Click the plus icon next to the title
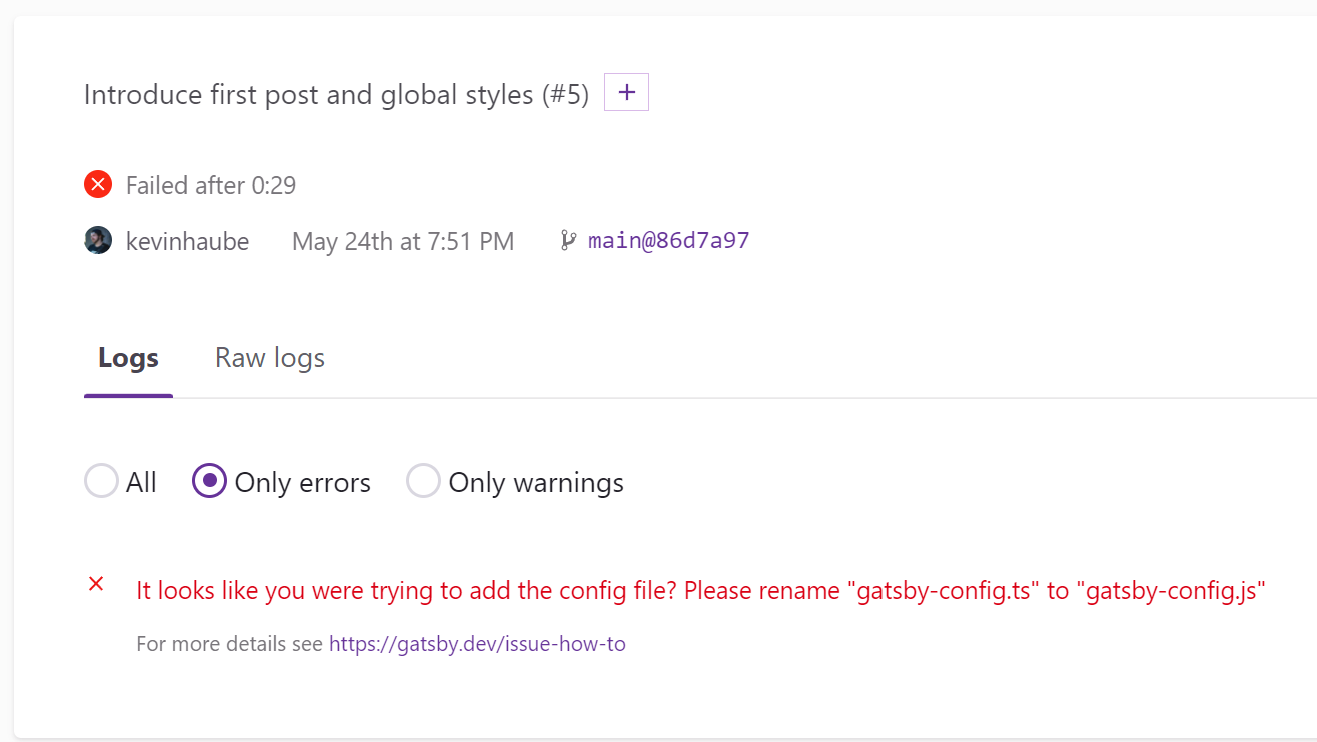Image resolution: width=1317 pixels, height=742 pixels. (x=626, y=91)
